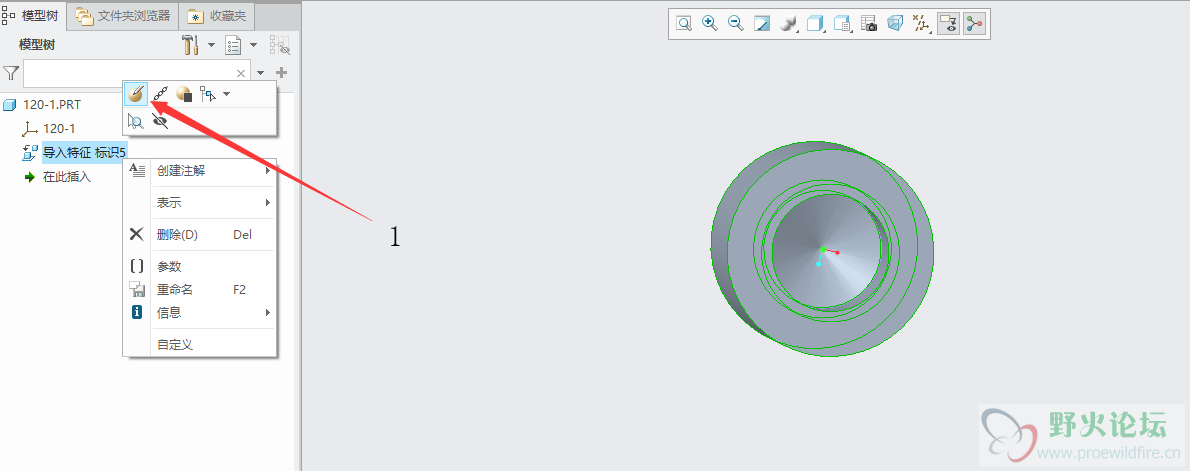Open the 信息 submenu
The width and height of the screenshot is (1190, 471).
(x=200, y=312)
